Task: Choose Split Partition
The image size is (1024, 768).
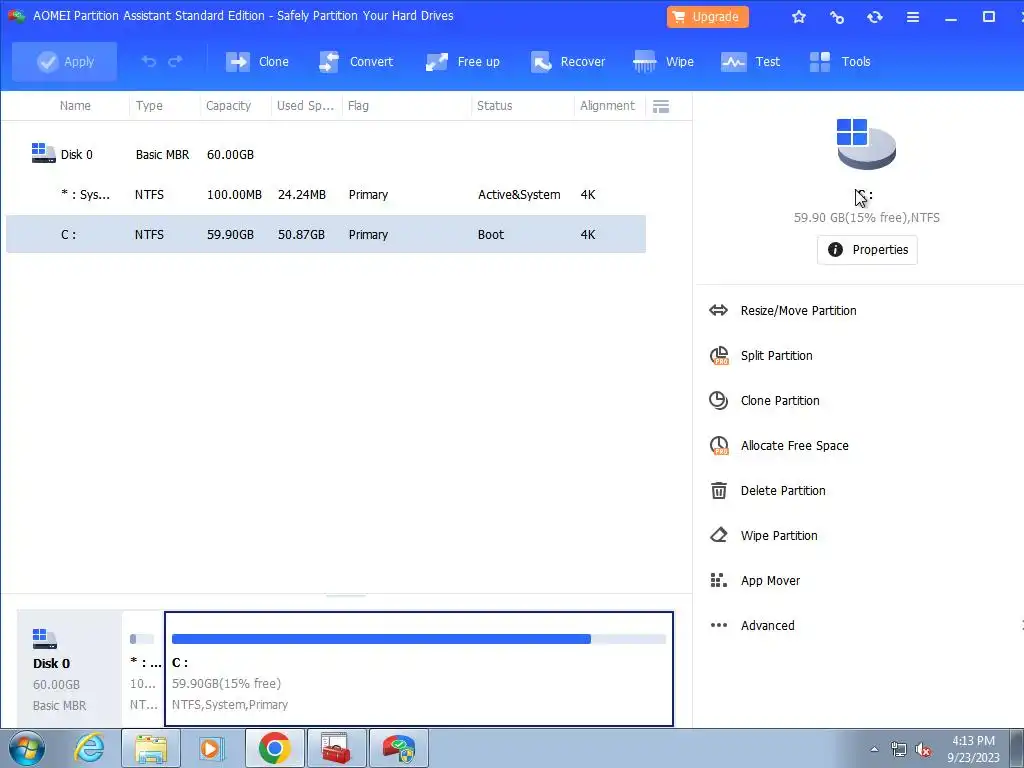Action: tap(776, 355)
